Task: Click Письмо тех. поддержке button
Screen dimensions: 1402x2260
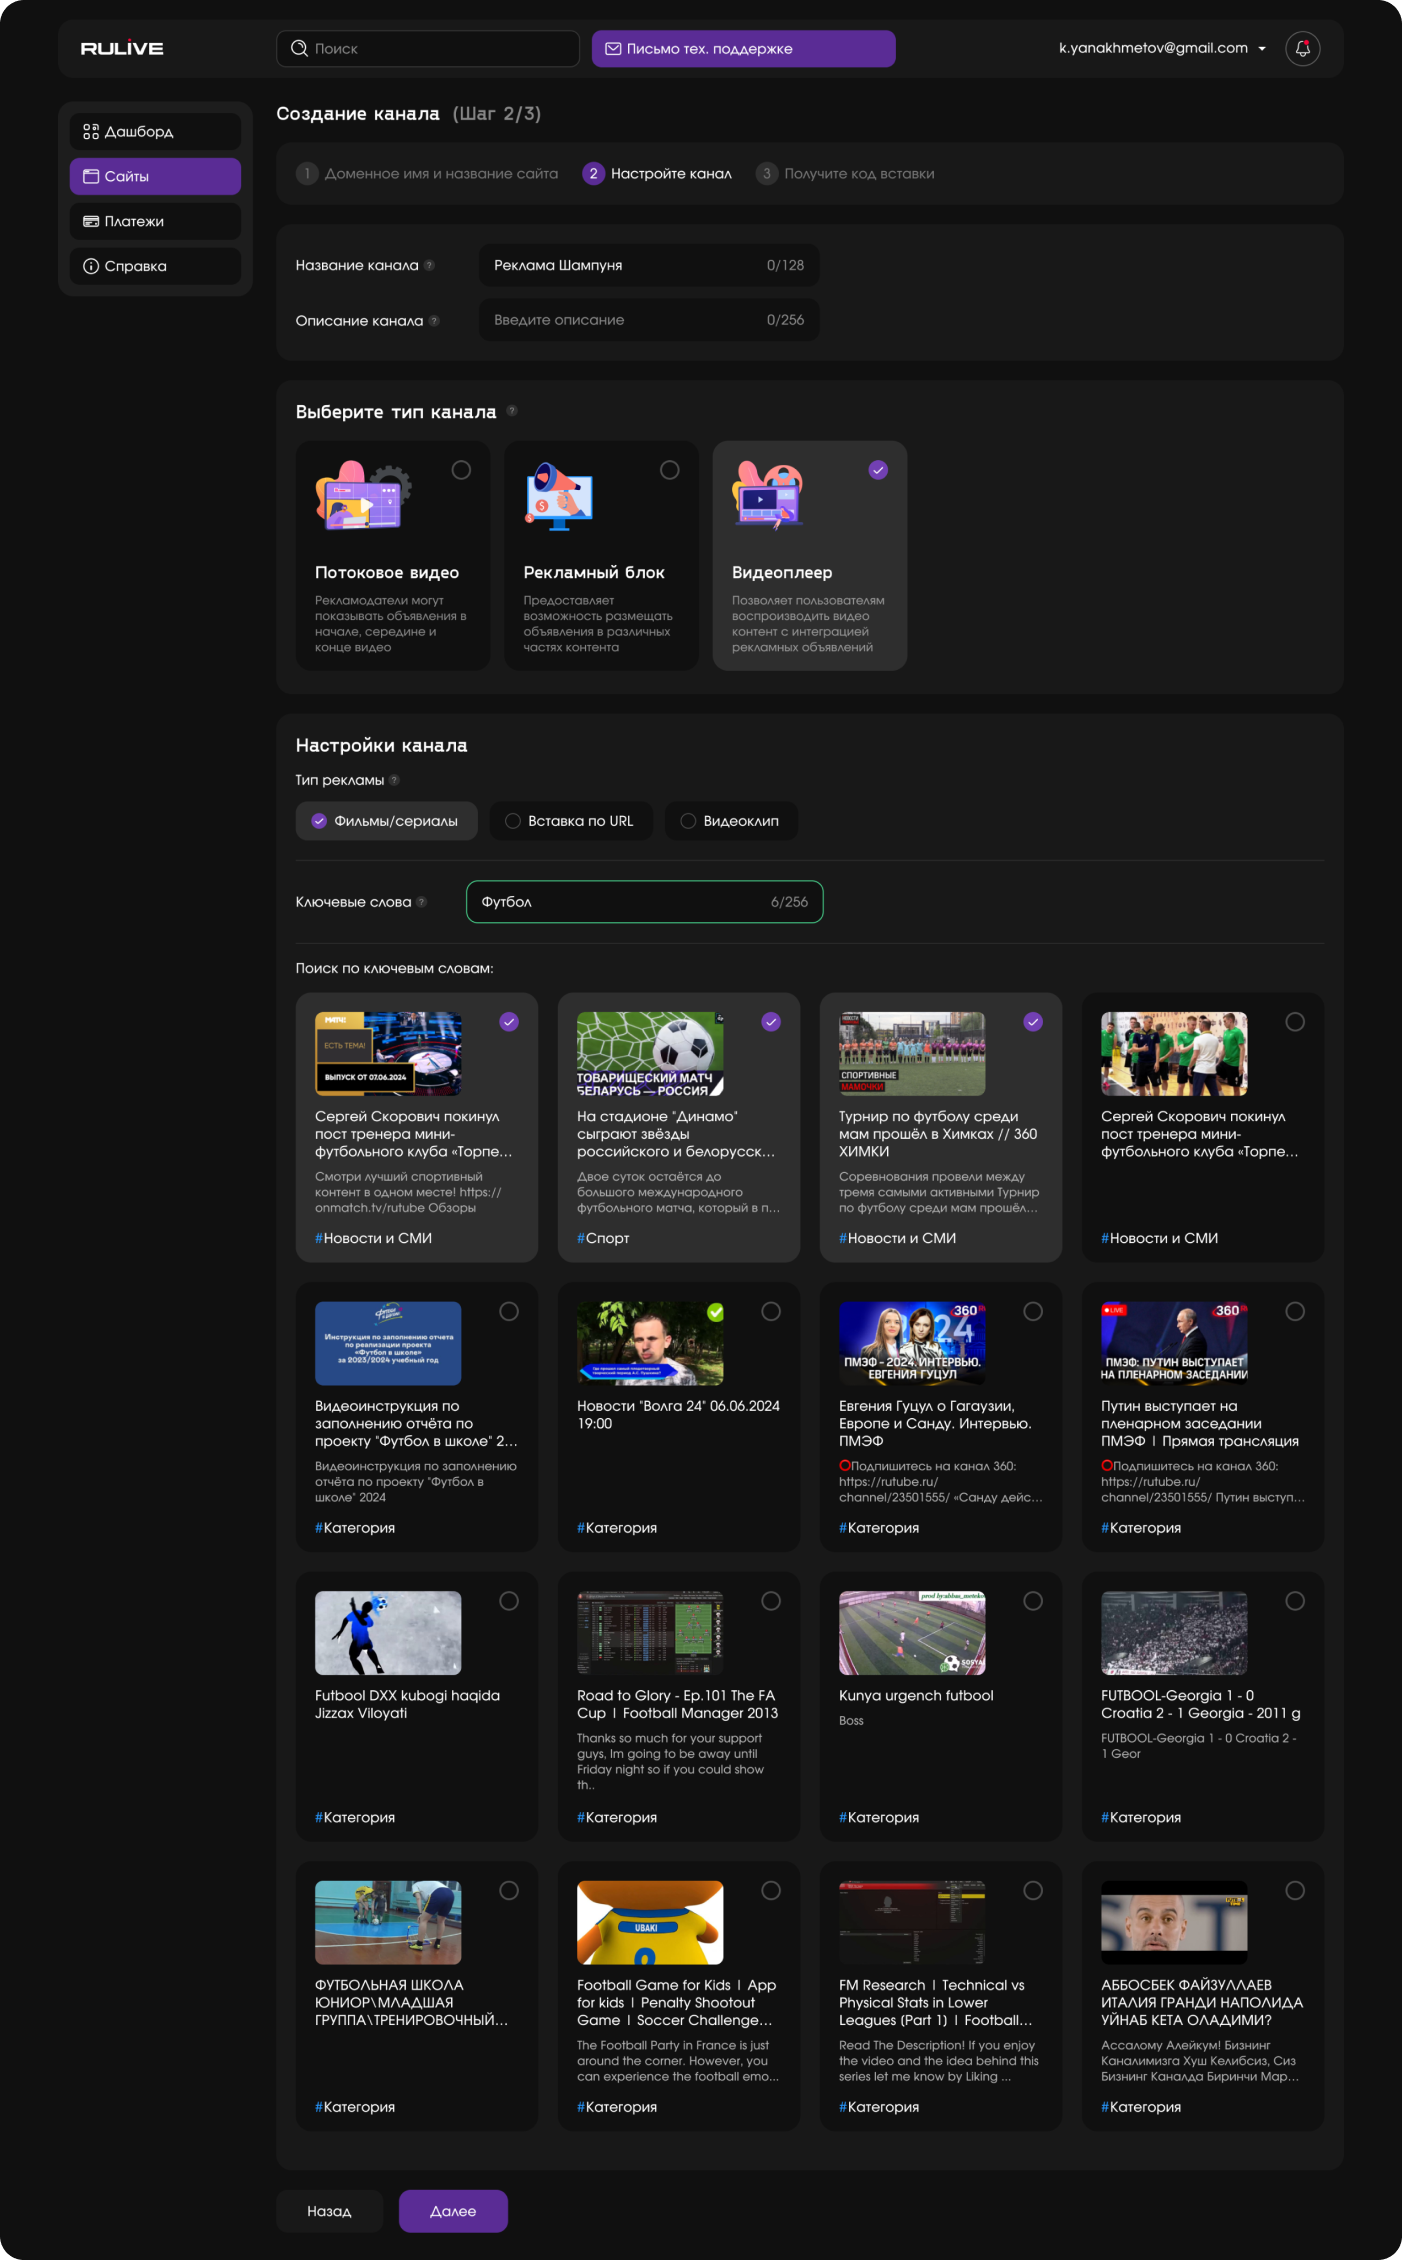Action: coord(743,49)
